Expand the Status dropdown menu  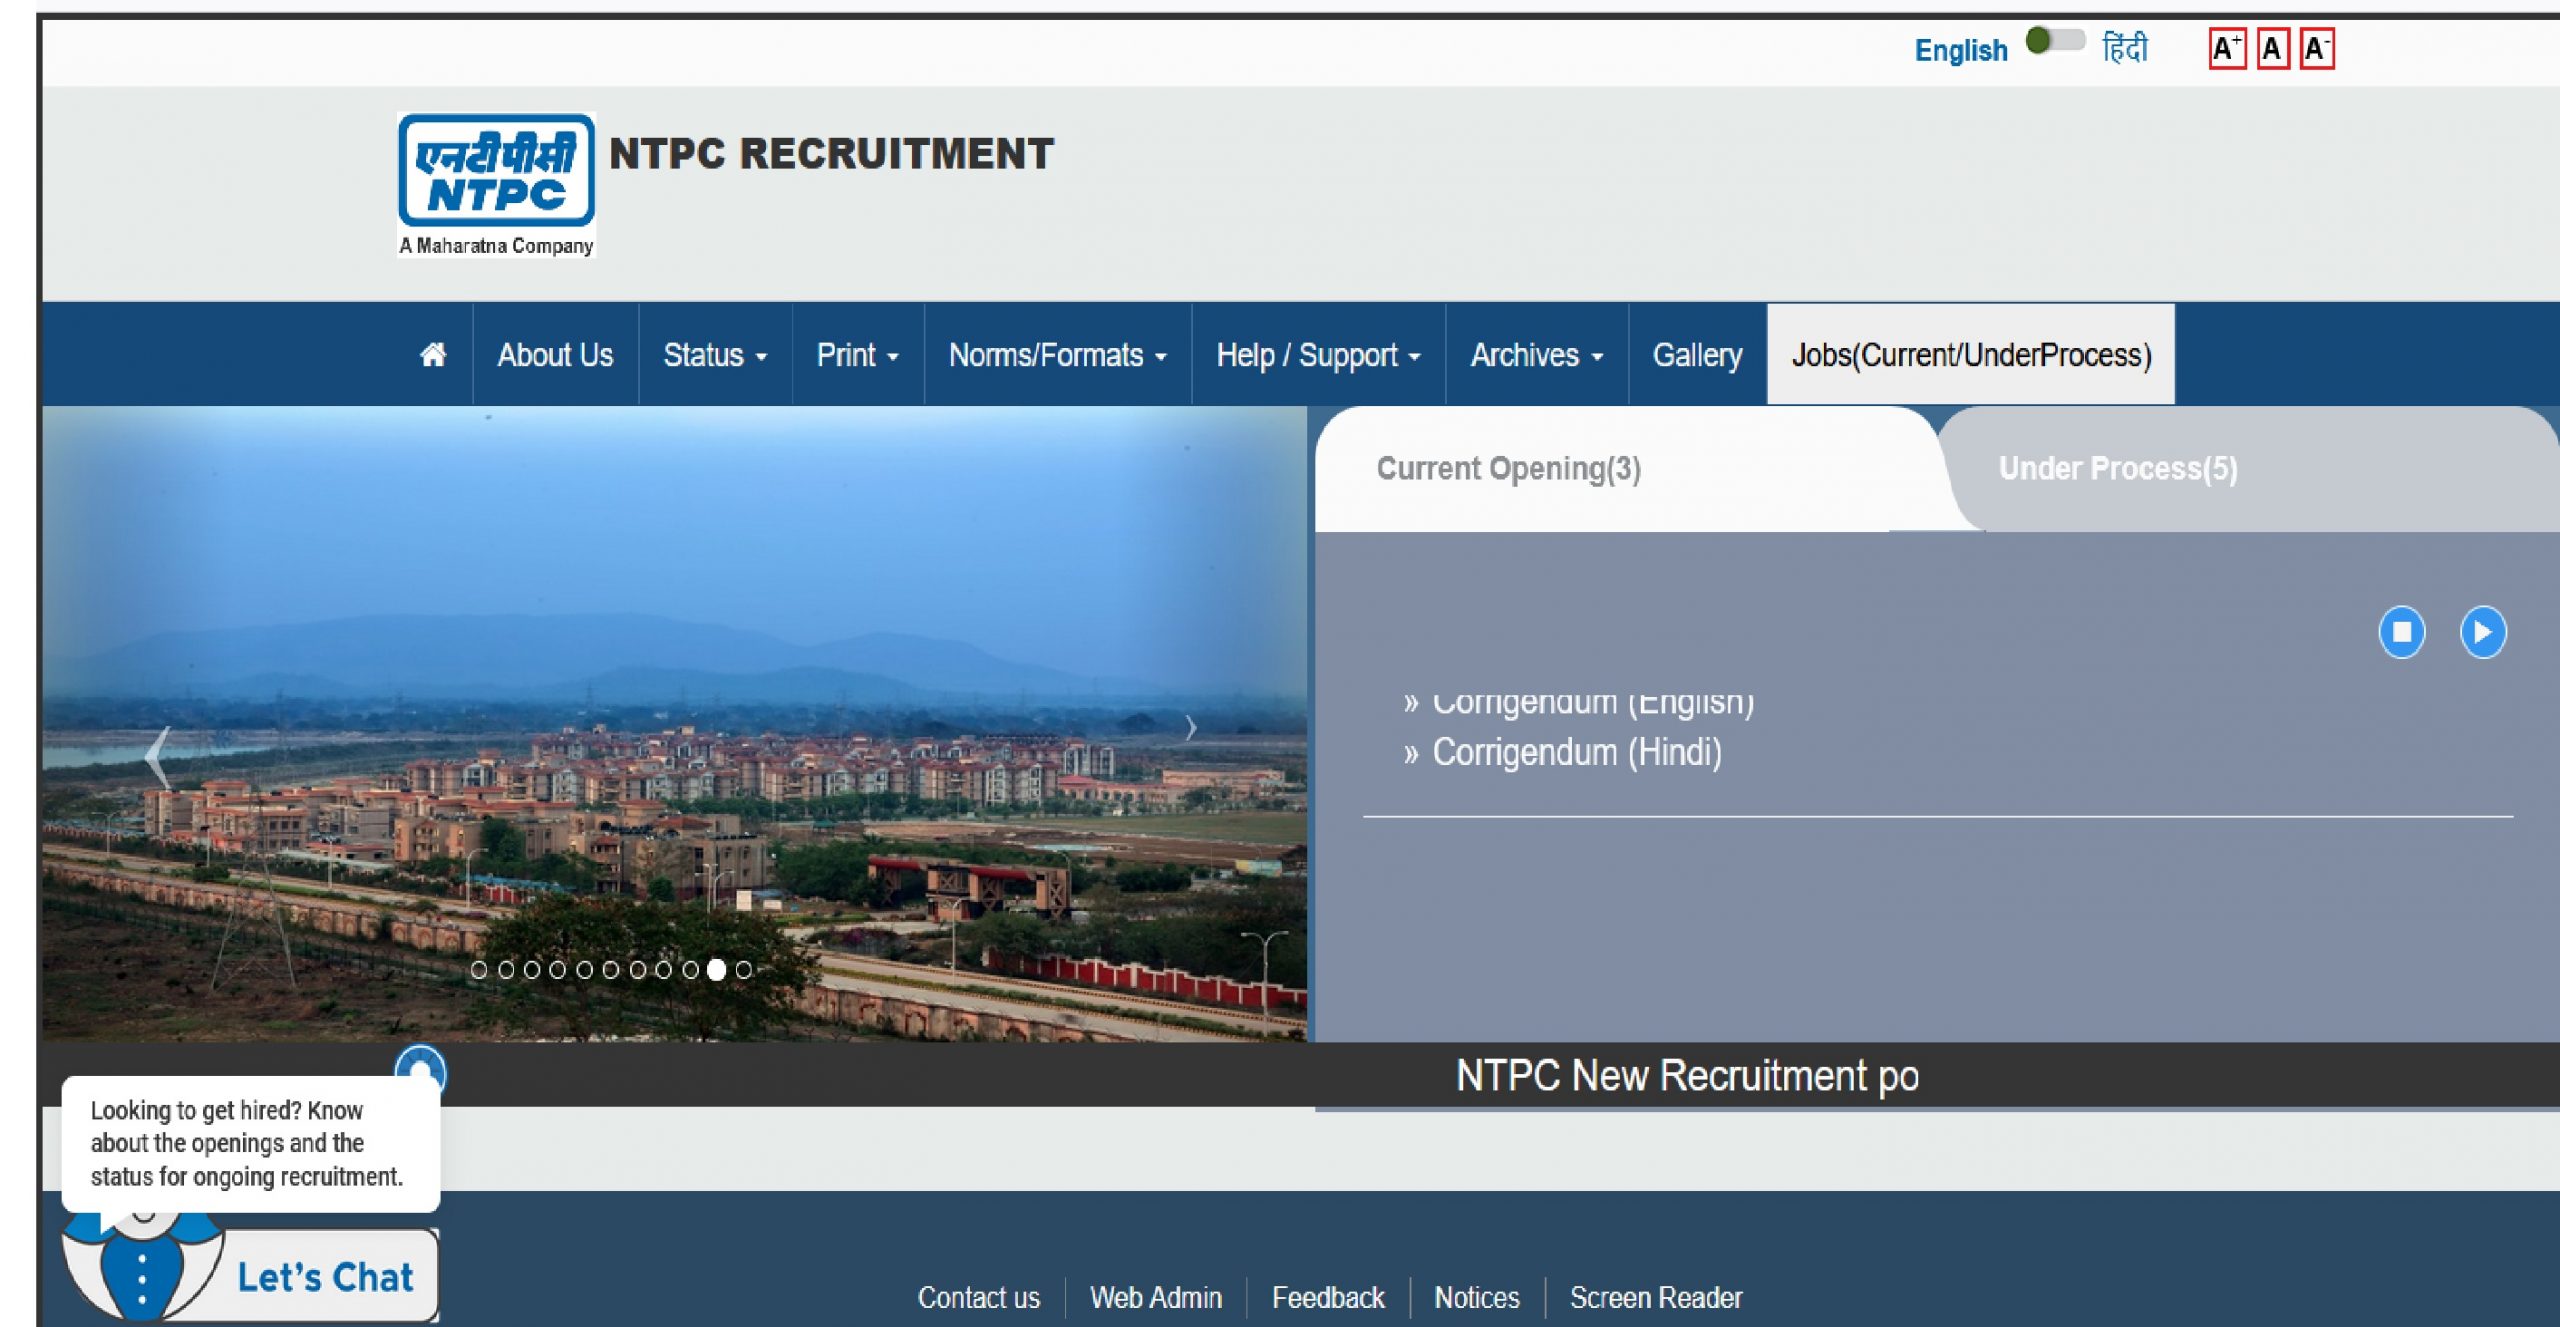[x=715, y=355]
